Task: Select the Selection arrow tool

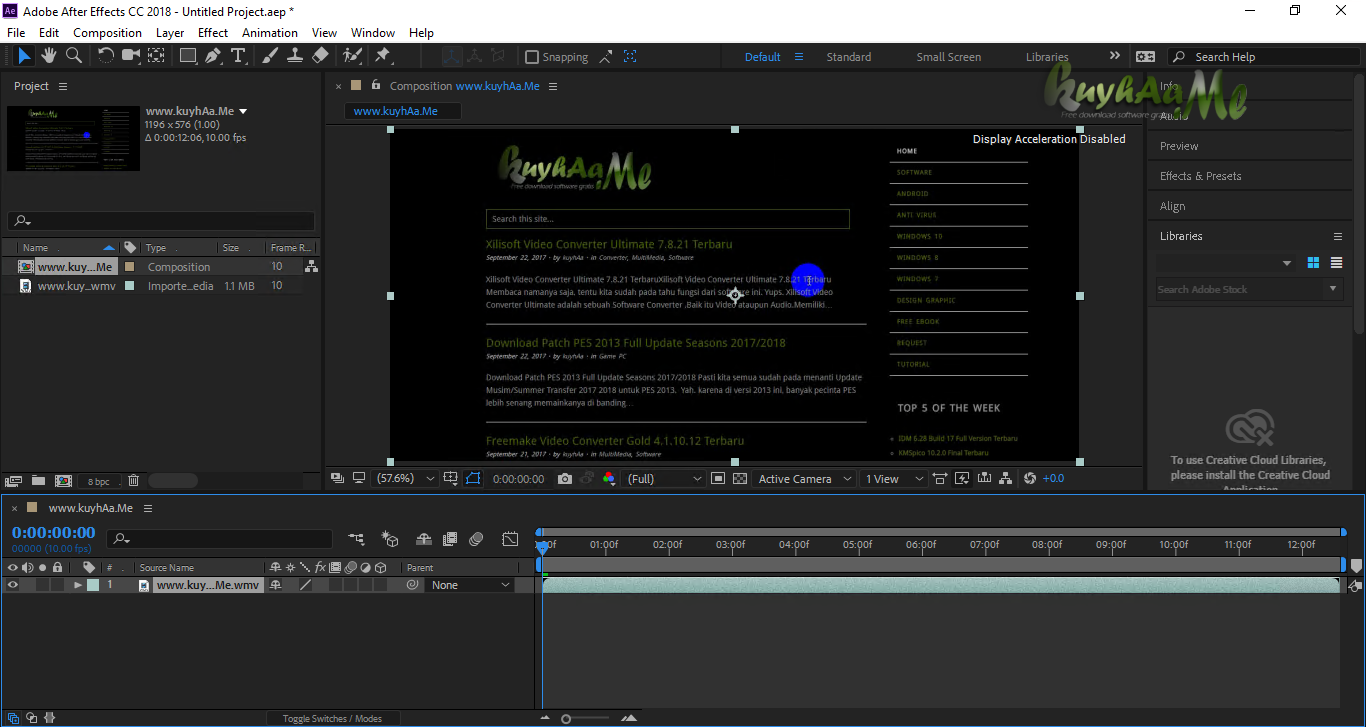Action: [x=24, y=56]
